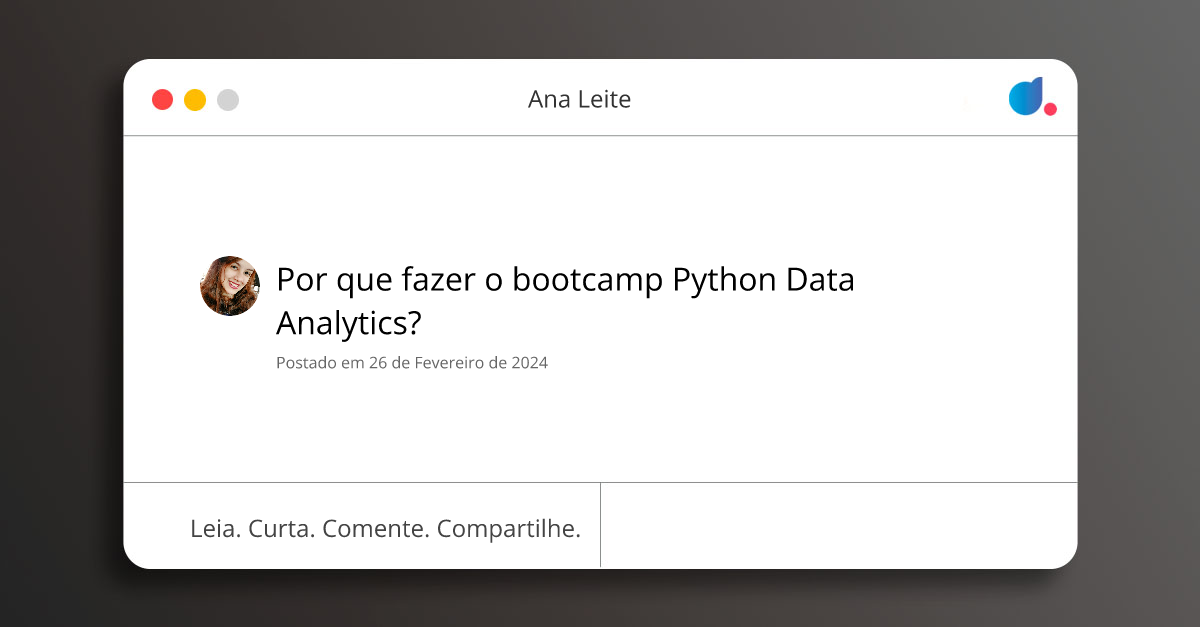The width and height of the screenshot is (1200, 628).
Task: Click 'Analytics?' on the title's second line
Action: click(x=349, y=323)
